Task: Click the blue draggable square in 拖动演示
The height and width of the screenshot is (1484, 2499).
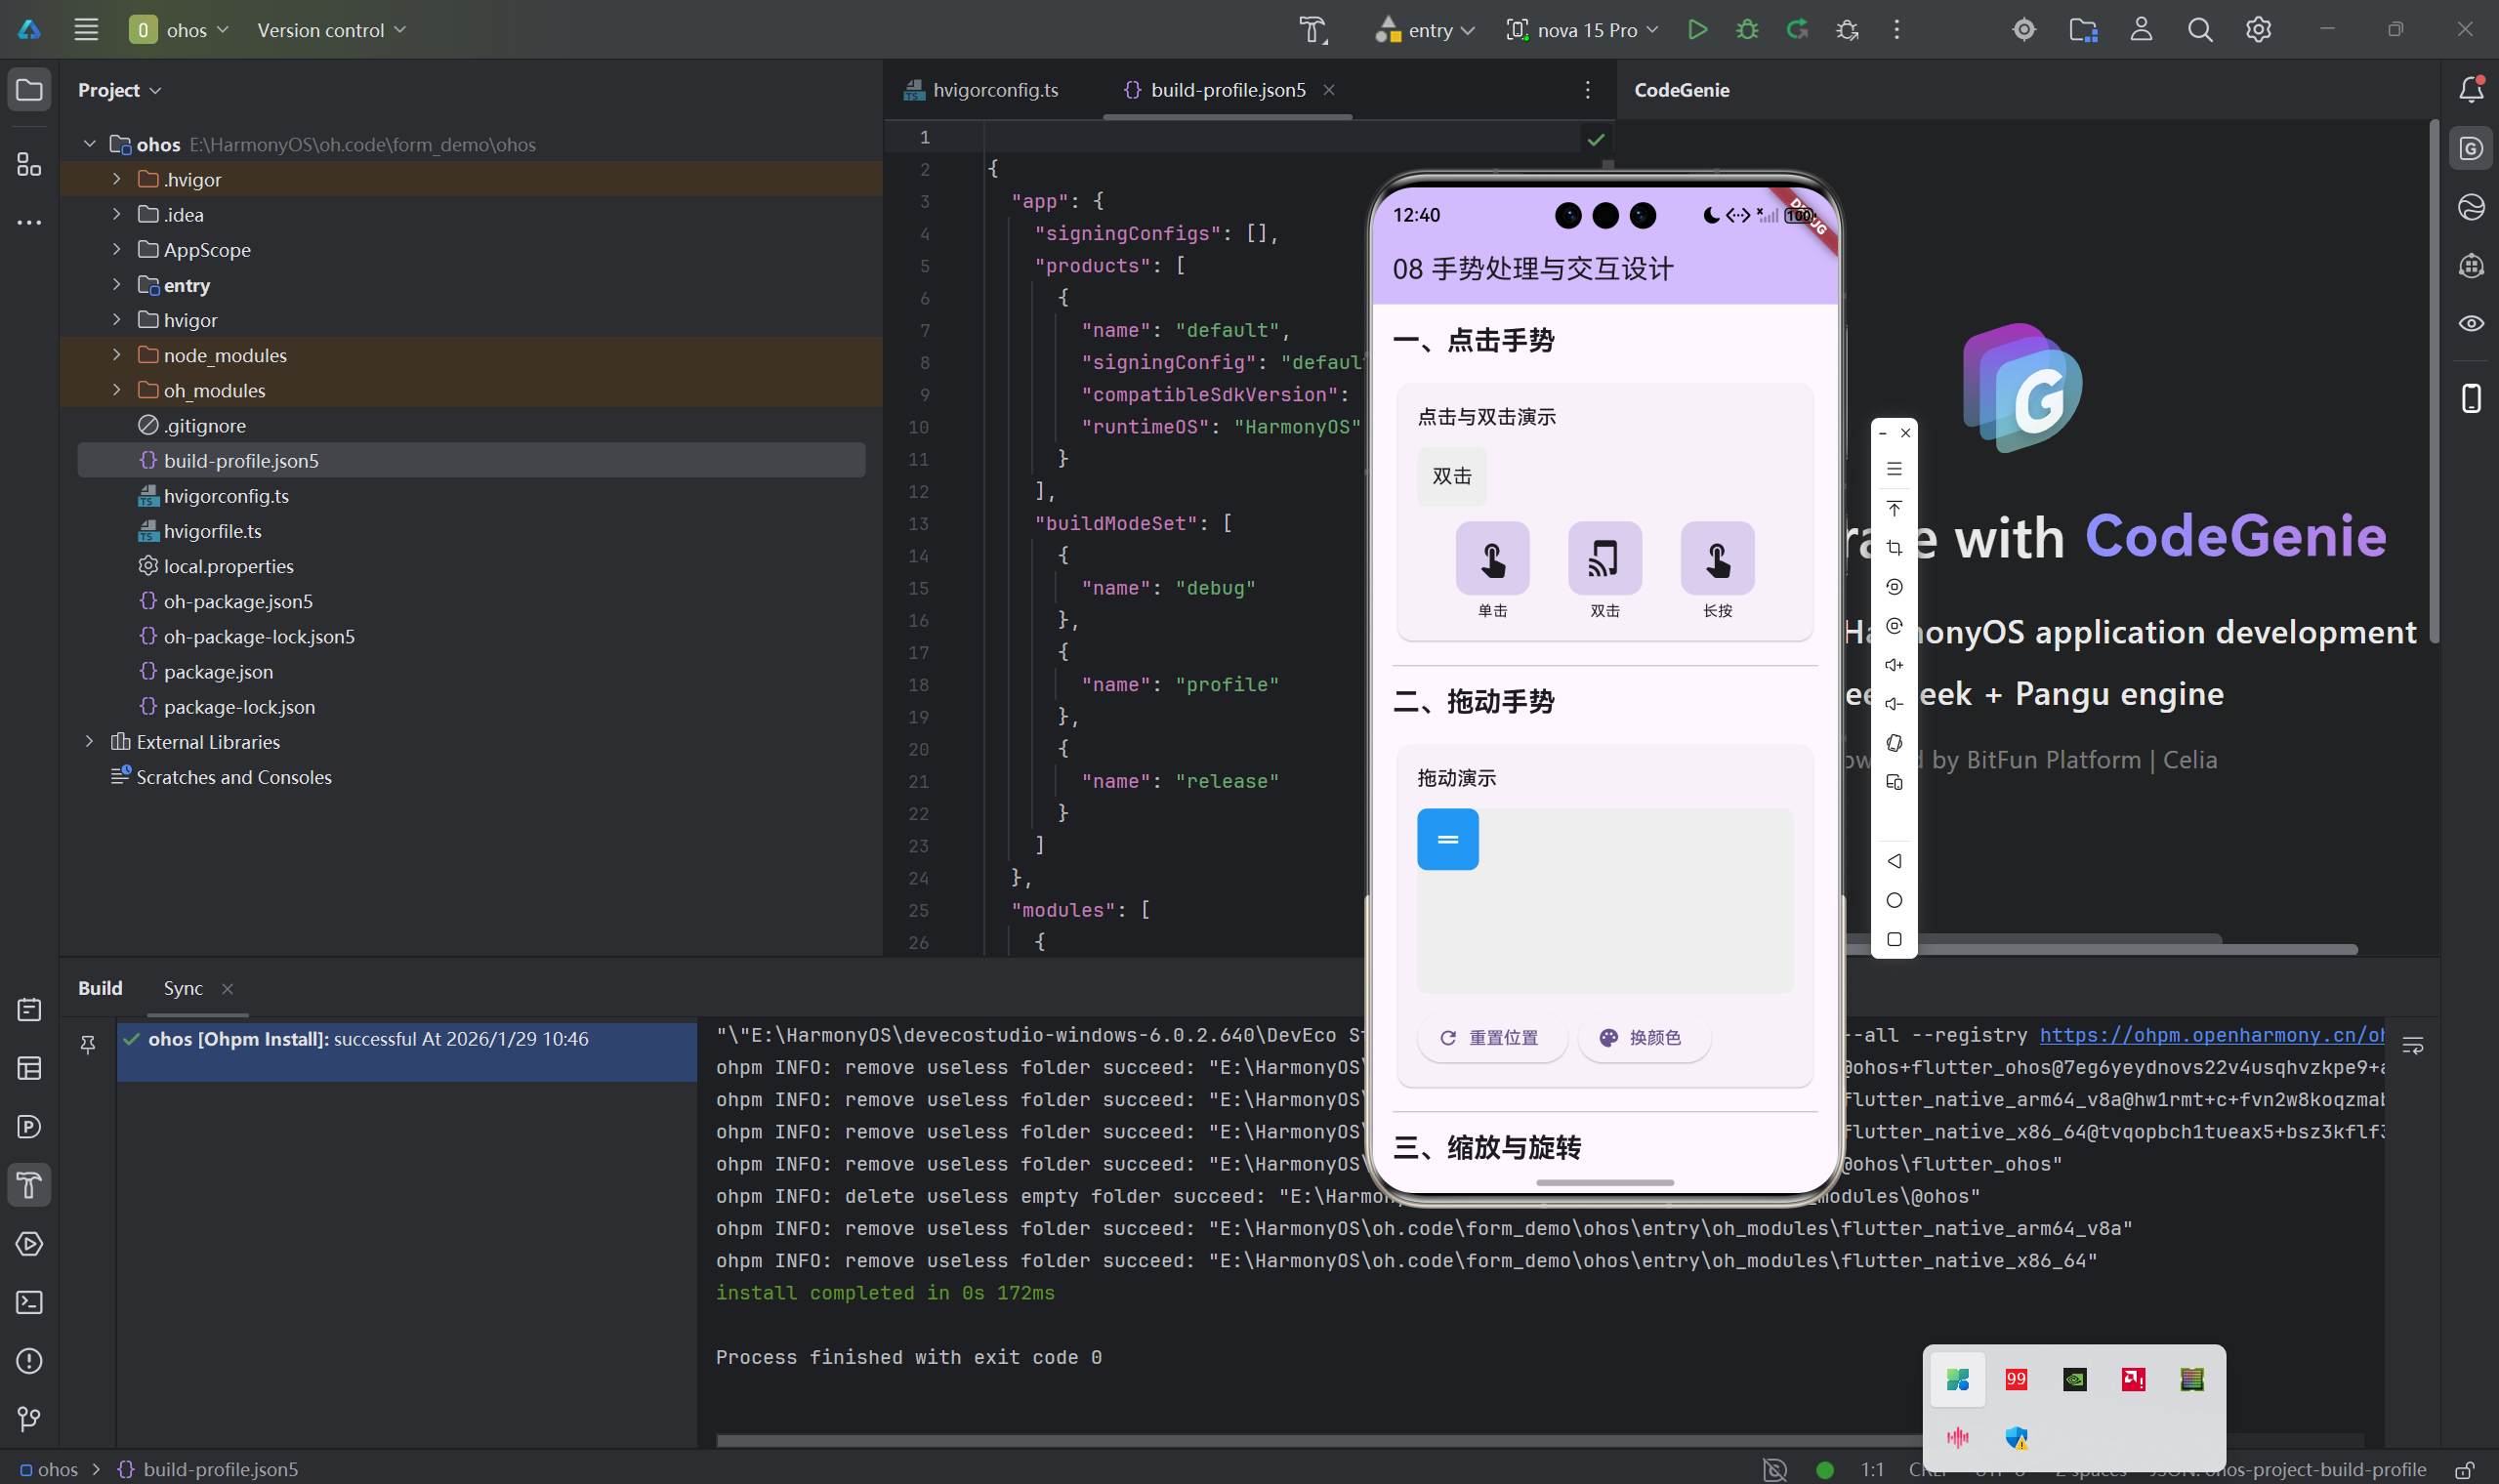Action: (x=1447, y=839)
